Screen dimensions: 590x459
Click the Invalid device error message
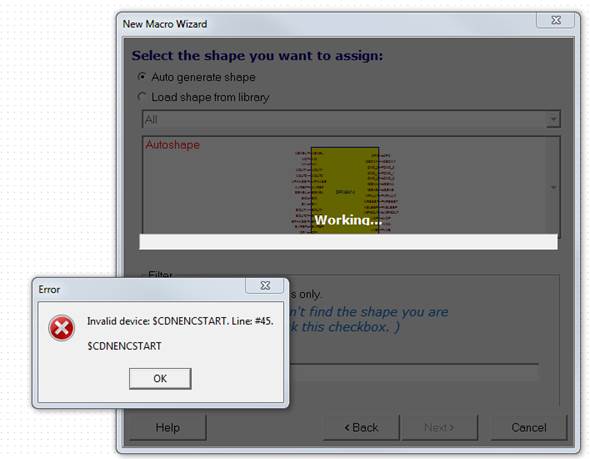click(180, 321)
